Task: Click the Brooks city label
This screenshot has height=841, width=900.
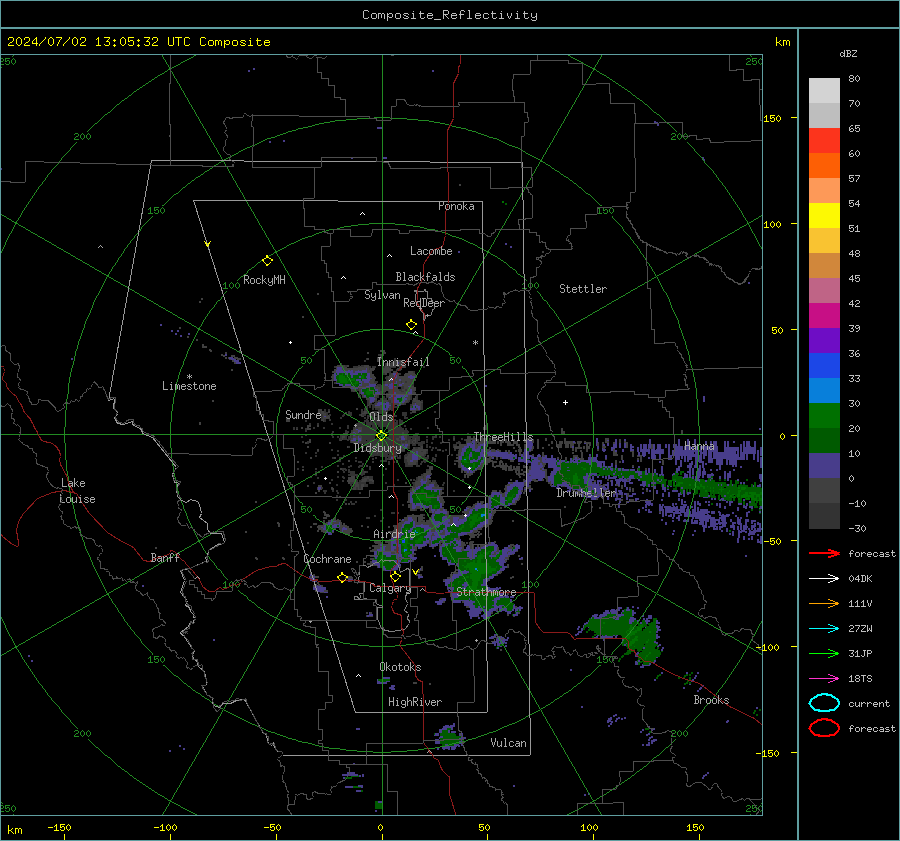Action: (x=711, y=700)
